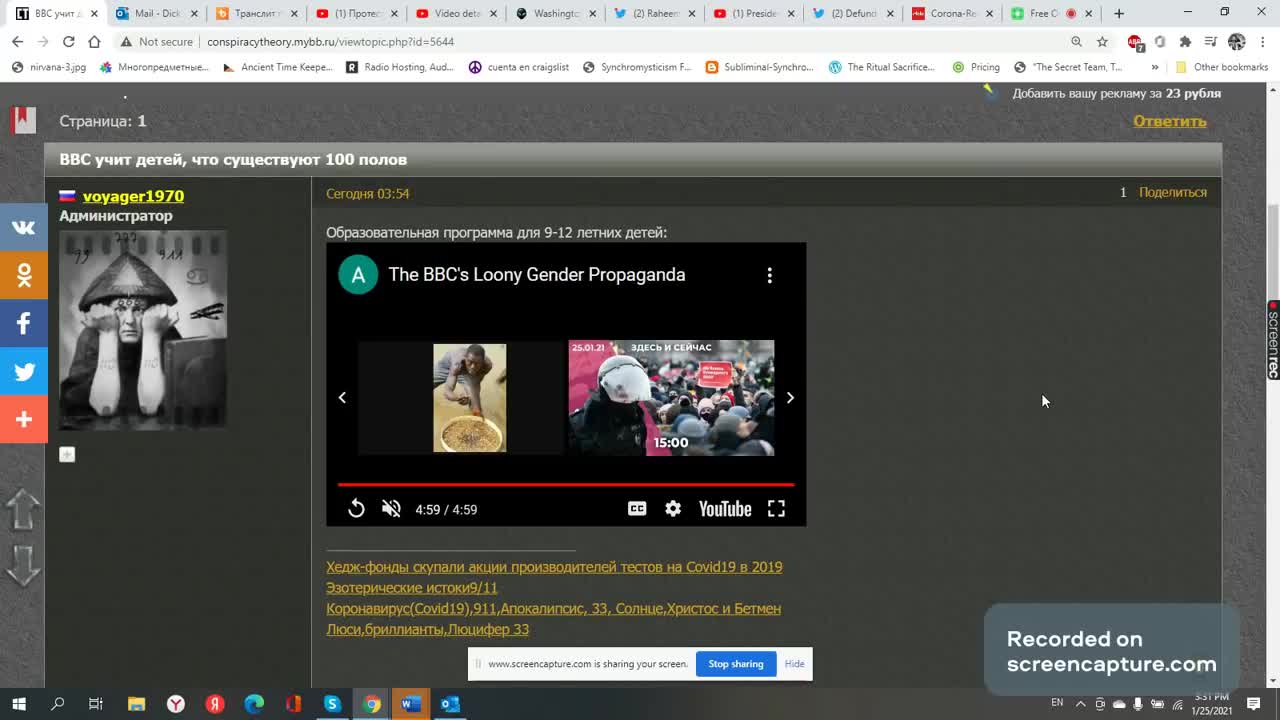1280x720 pixels.
Task: Click the video progress bar
Action: click(x=566, y=485)
